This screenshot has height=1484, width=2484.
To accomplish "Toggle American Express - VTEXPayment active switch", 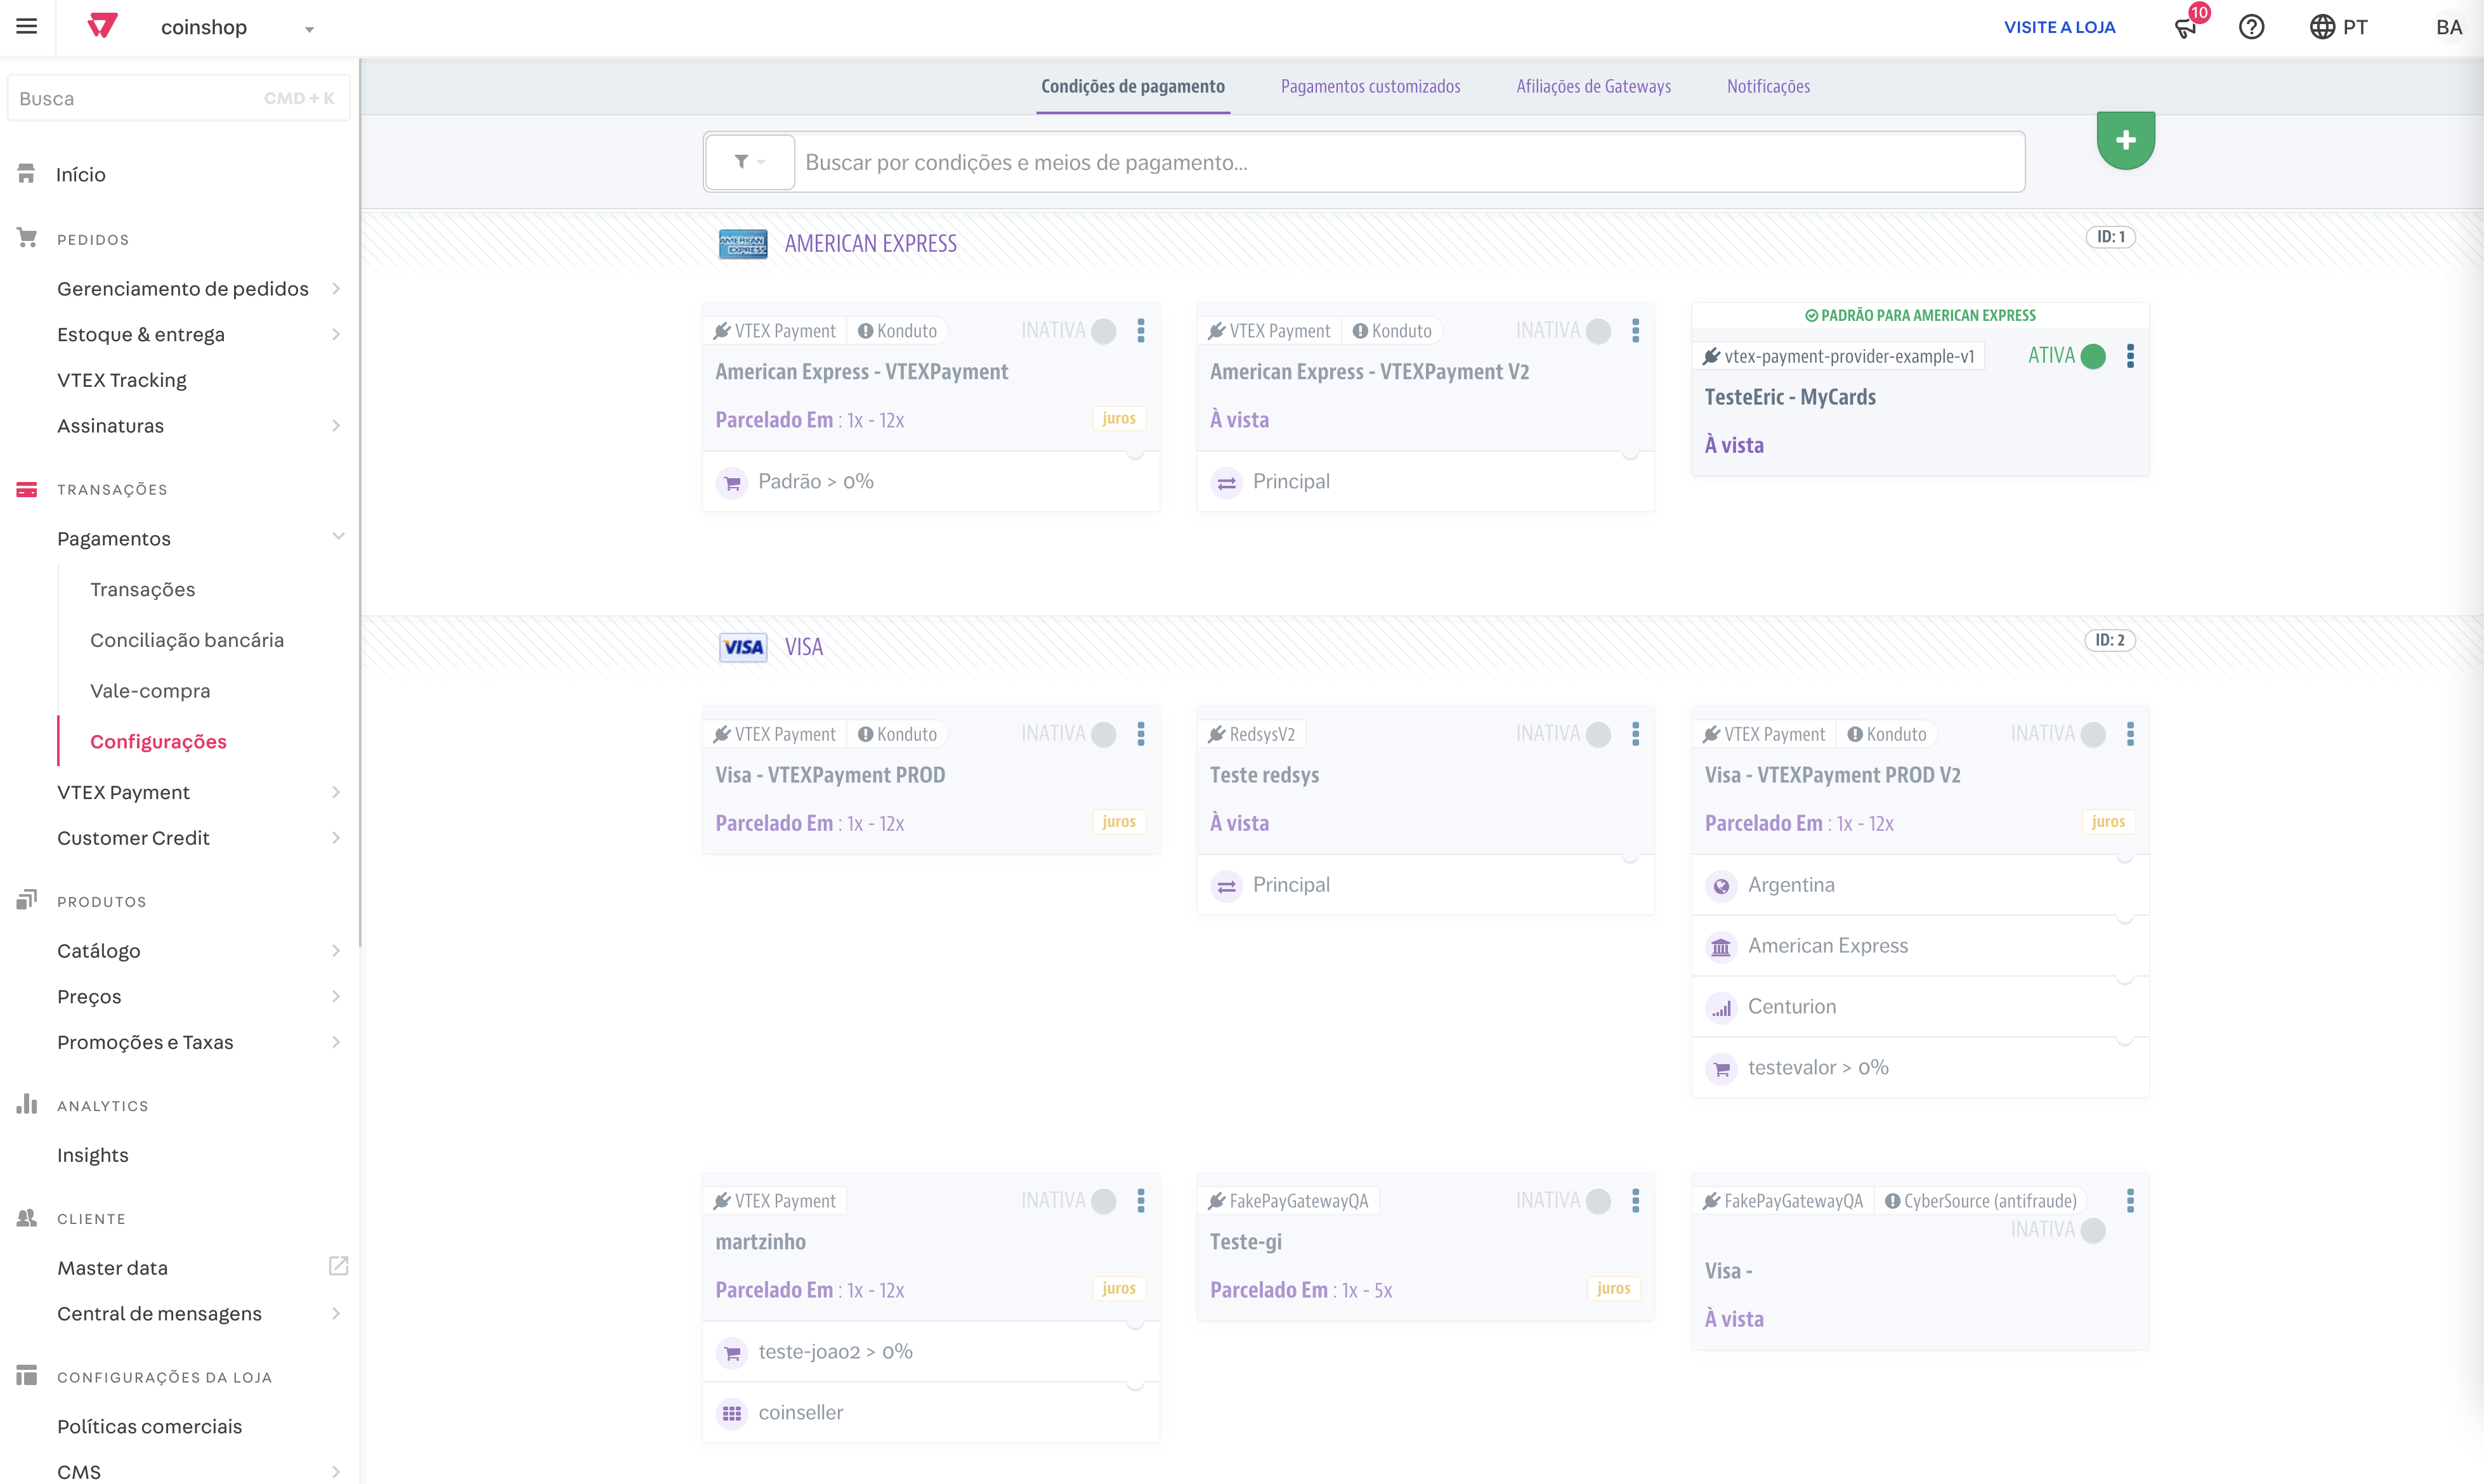I will 1103,331.
